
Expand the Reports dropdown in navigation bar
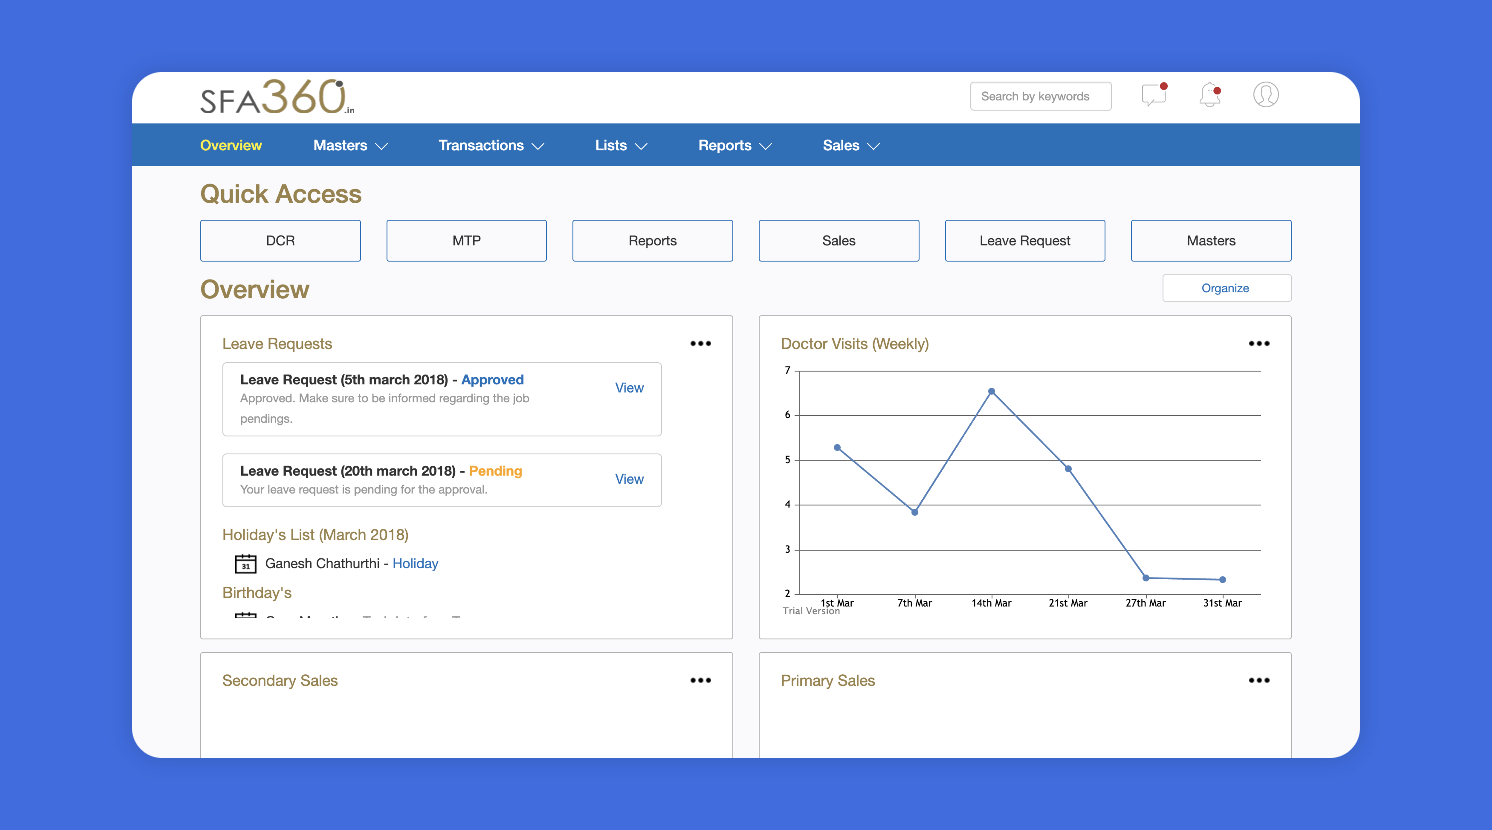click(735, 145)
